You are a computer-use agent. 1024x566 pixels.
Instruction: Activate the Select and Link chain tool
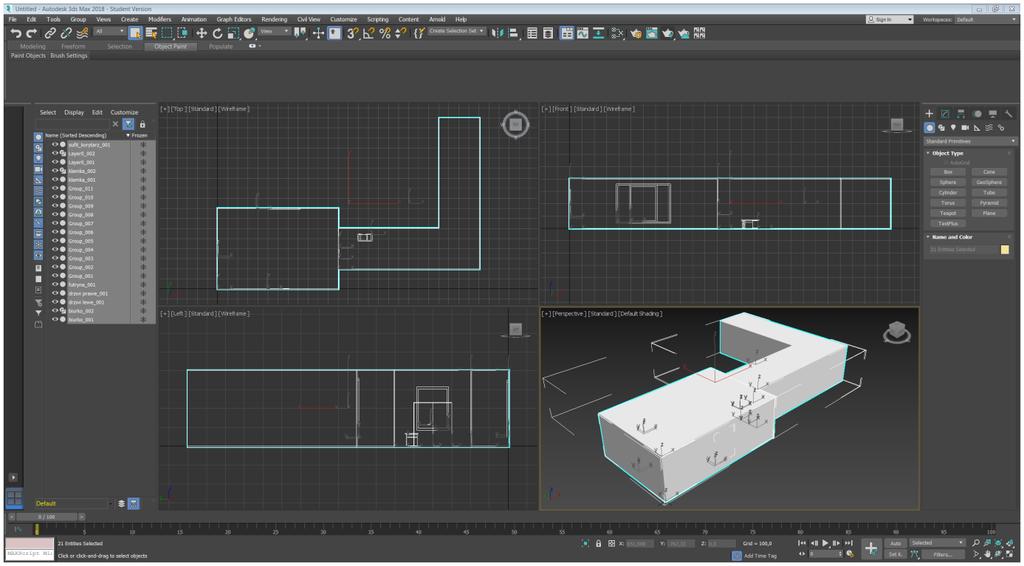[x=50, y=33]
